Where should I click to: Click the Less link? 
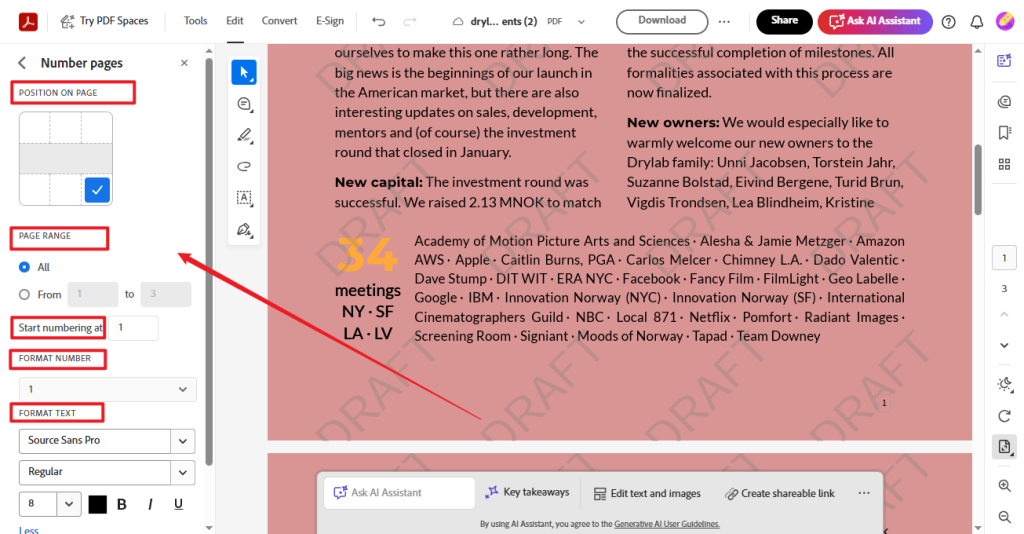pyautogui.click(x=29, y=530)
